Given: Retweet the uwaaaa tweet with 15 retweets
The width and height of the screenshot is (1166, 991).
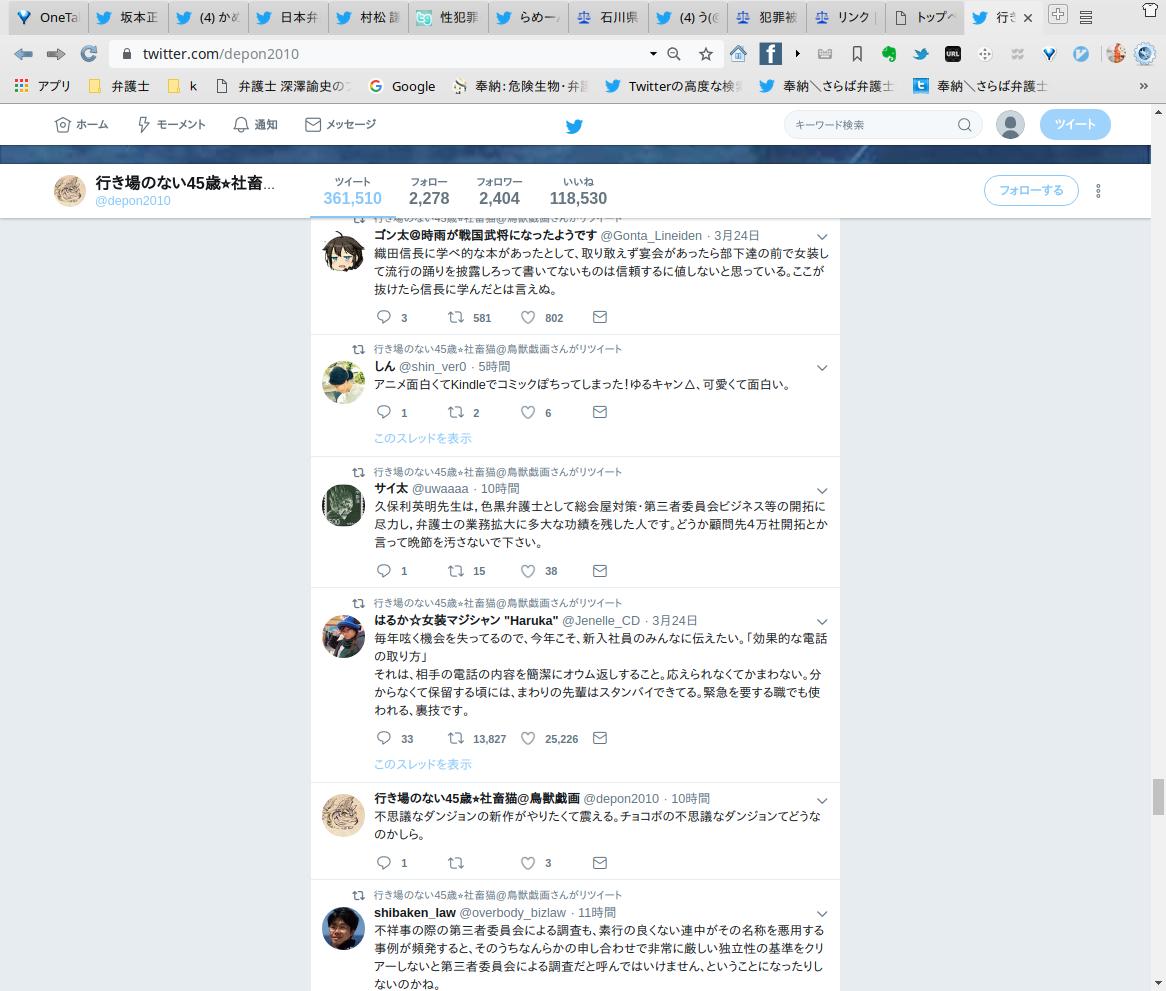Looking at the screenshot, I should pyautogui.click(x=456, y=571).
